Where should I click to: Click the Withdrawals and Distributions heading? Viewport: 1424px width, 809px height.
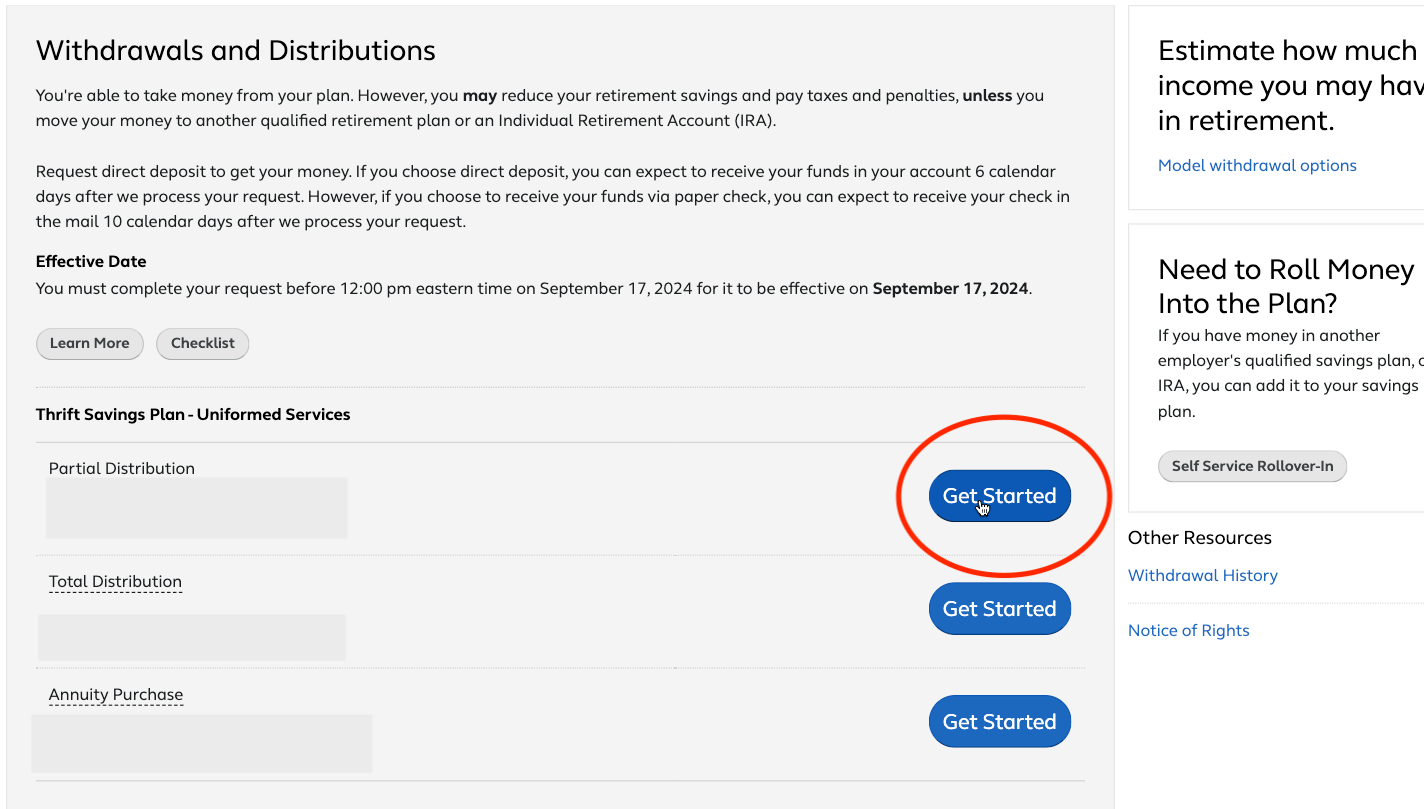(236, 51)
